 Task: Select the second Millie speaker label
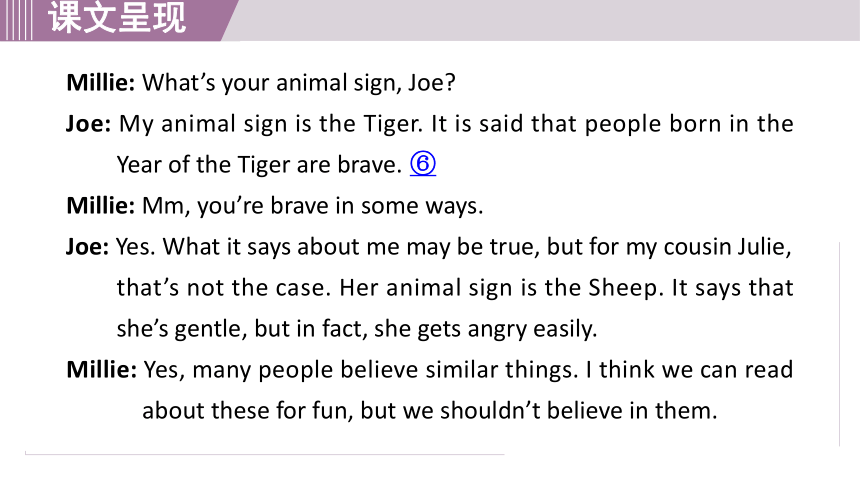[x=100, y=206]
